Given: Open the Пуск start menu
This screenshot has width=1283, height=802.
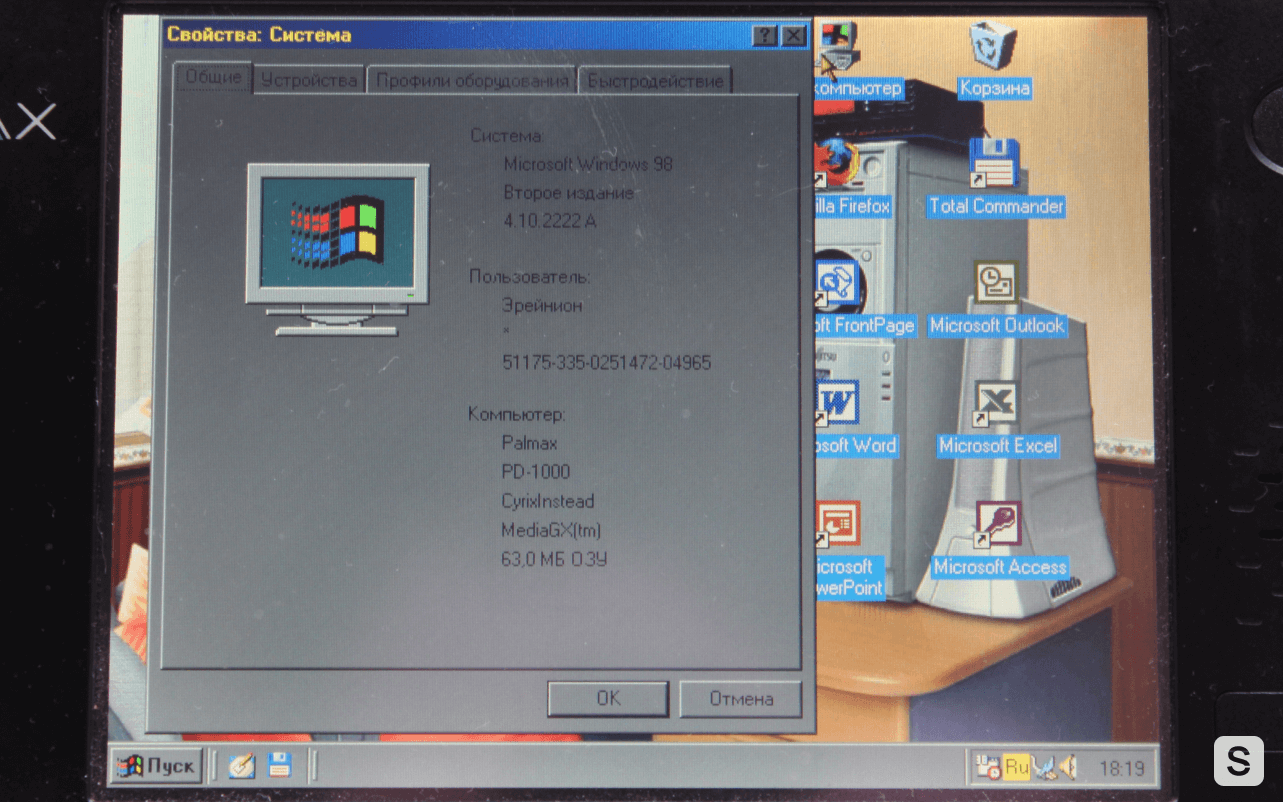Looking at the screenshot, I should pos(157,767).
